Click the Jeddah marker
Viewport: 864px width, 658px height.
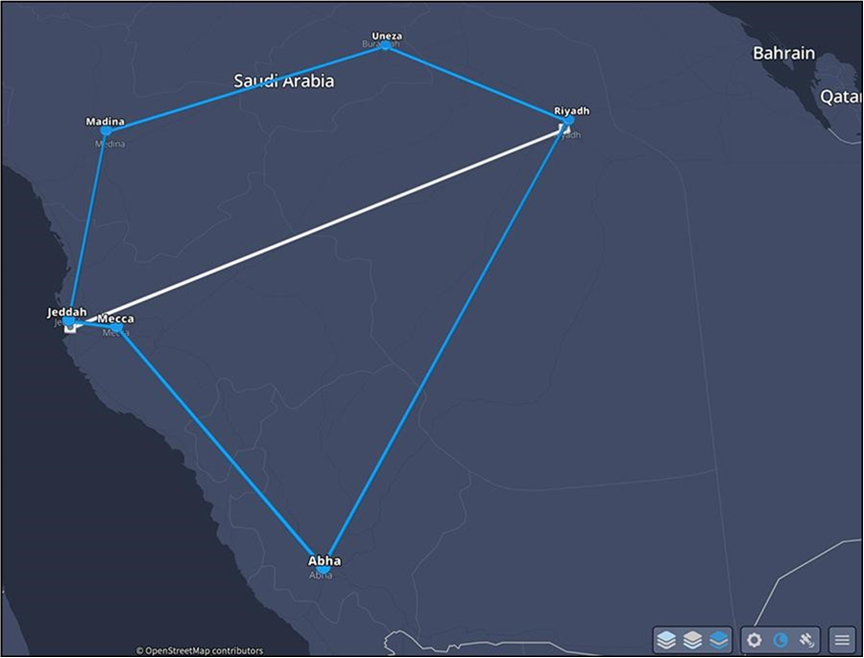click(70, 323)
